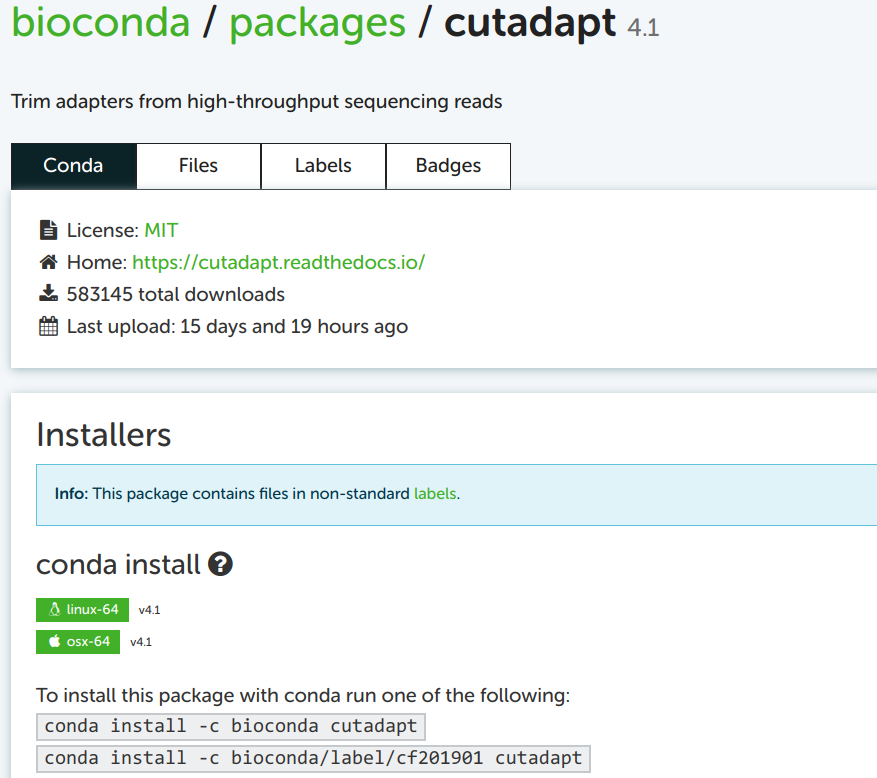Select the osx-64 platform badge

[78, 642]
